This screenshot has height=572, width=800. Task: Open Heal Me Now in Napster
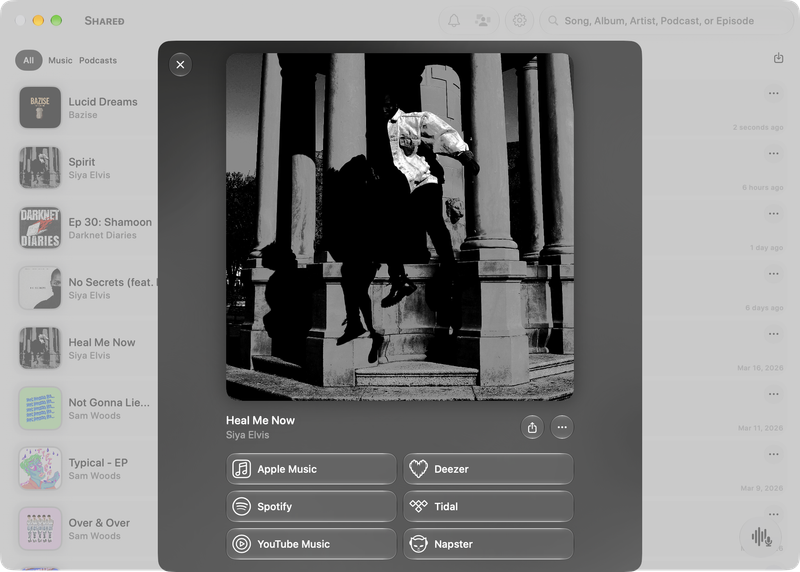[488, 544]
